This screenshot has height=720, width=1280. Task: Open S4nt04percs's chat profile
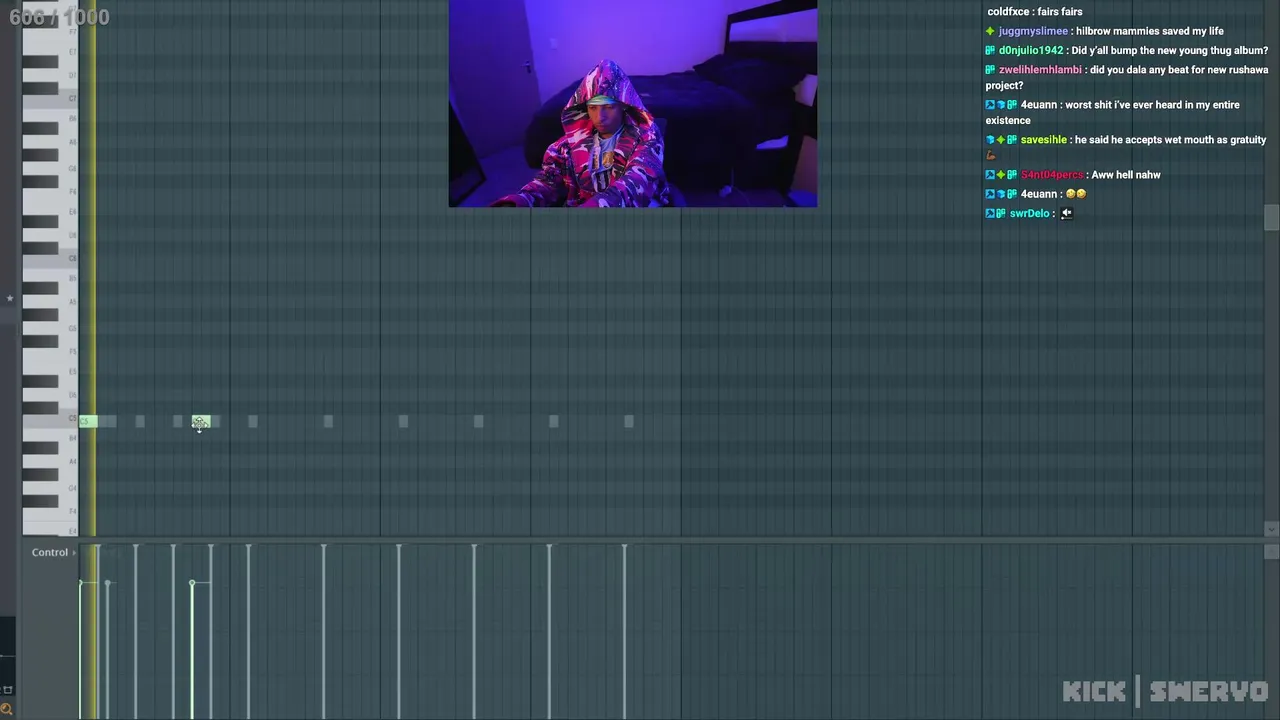(x=1052, y=175)
